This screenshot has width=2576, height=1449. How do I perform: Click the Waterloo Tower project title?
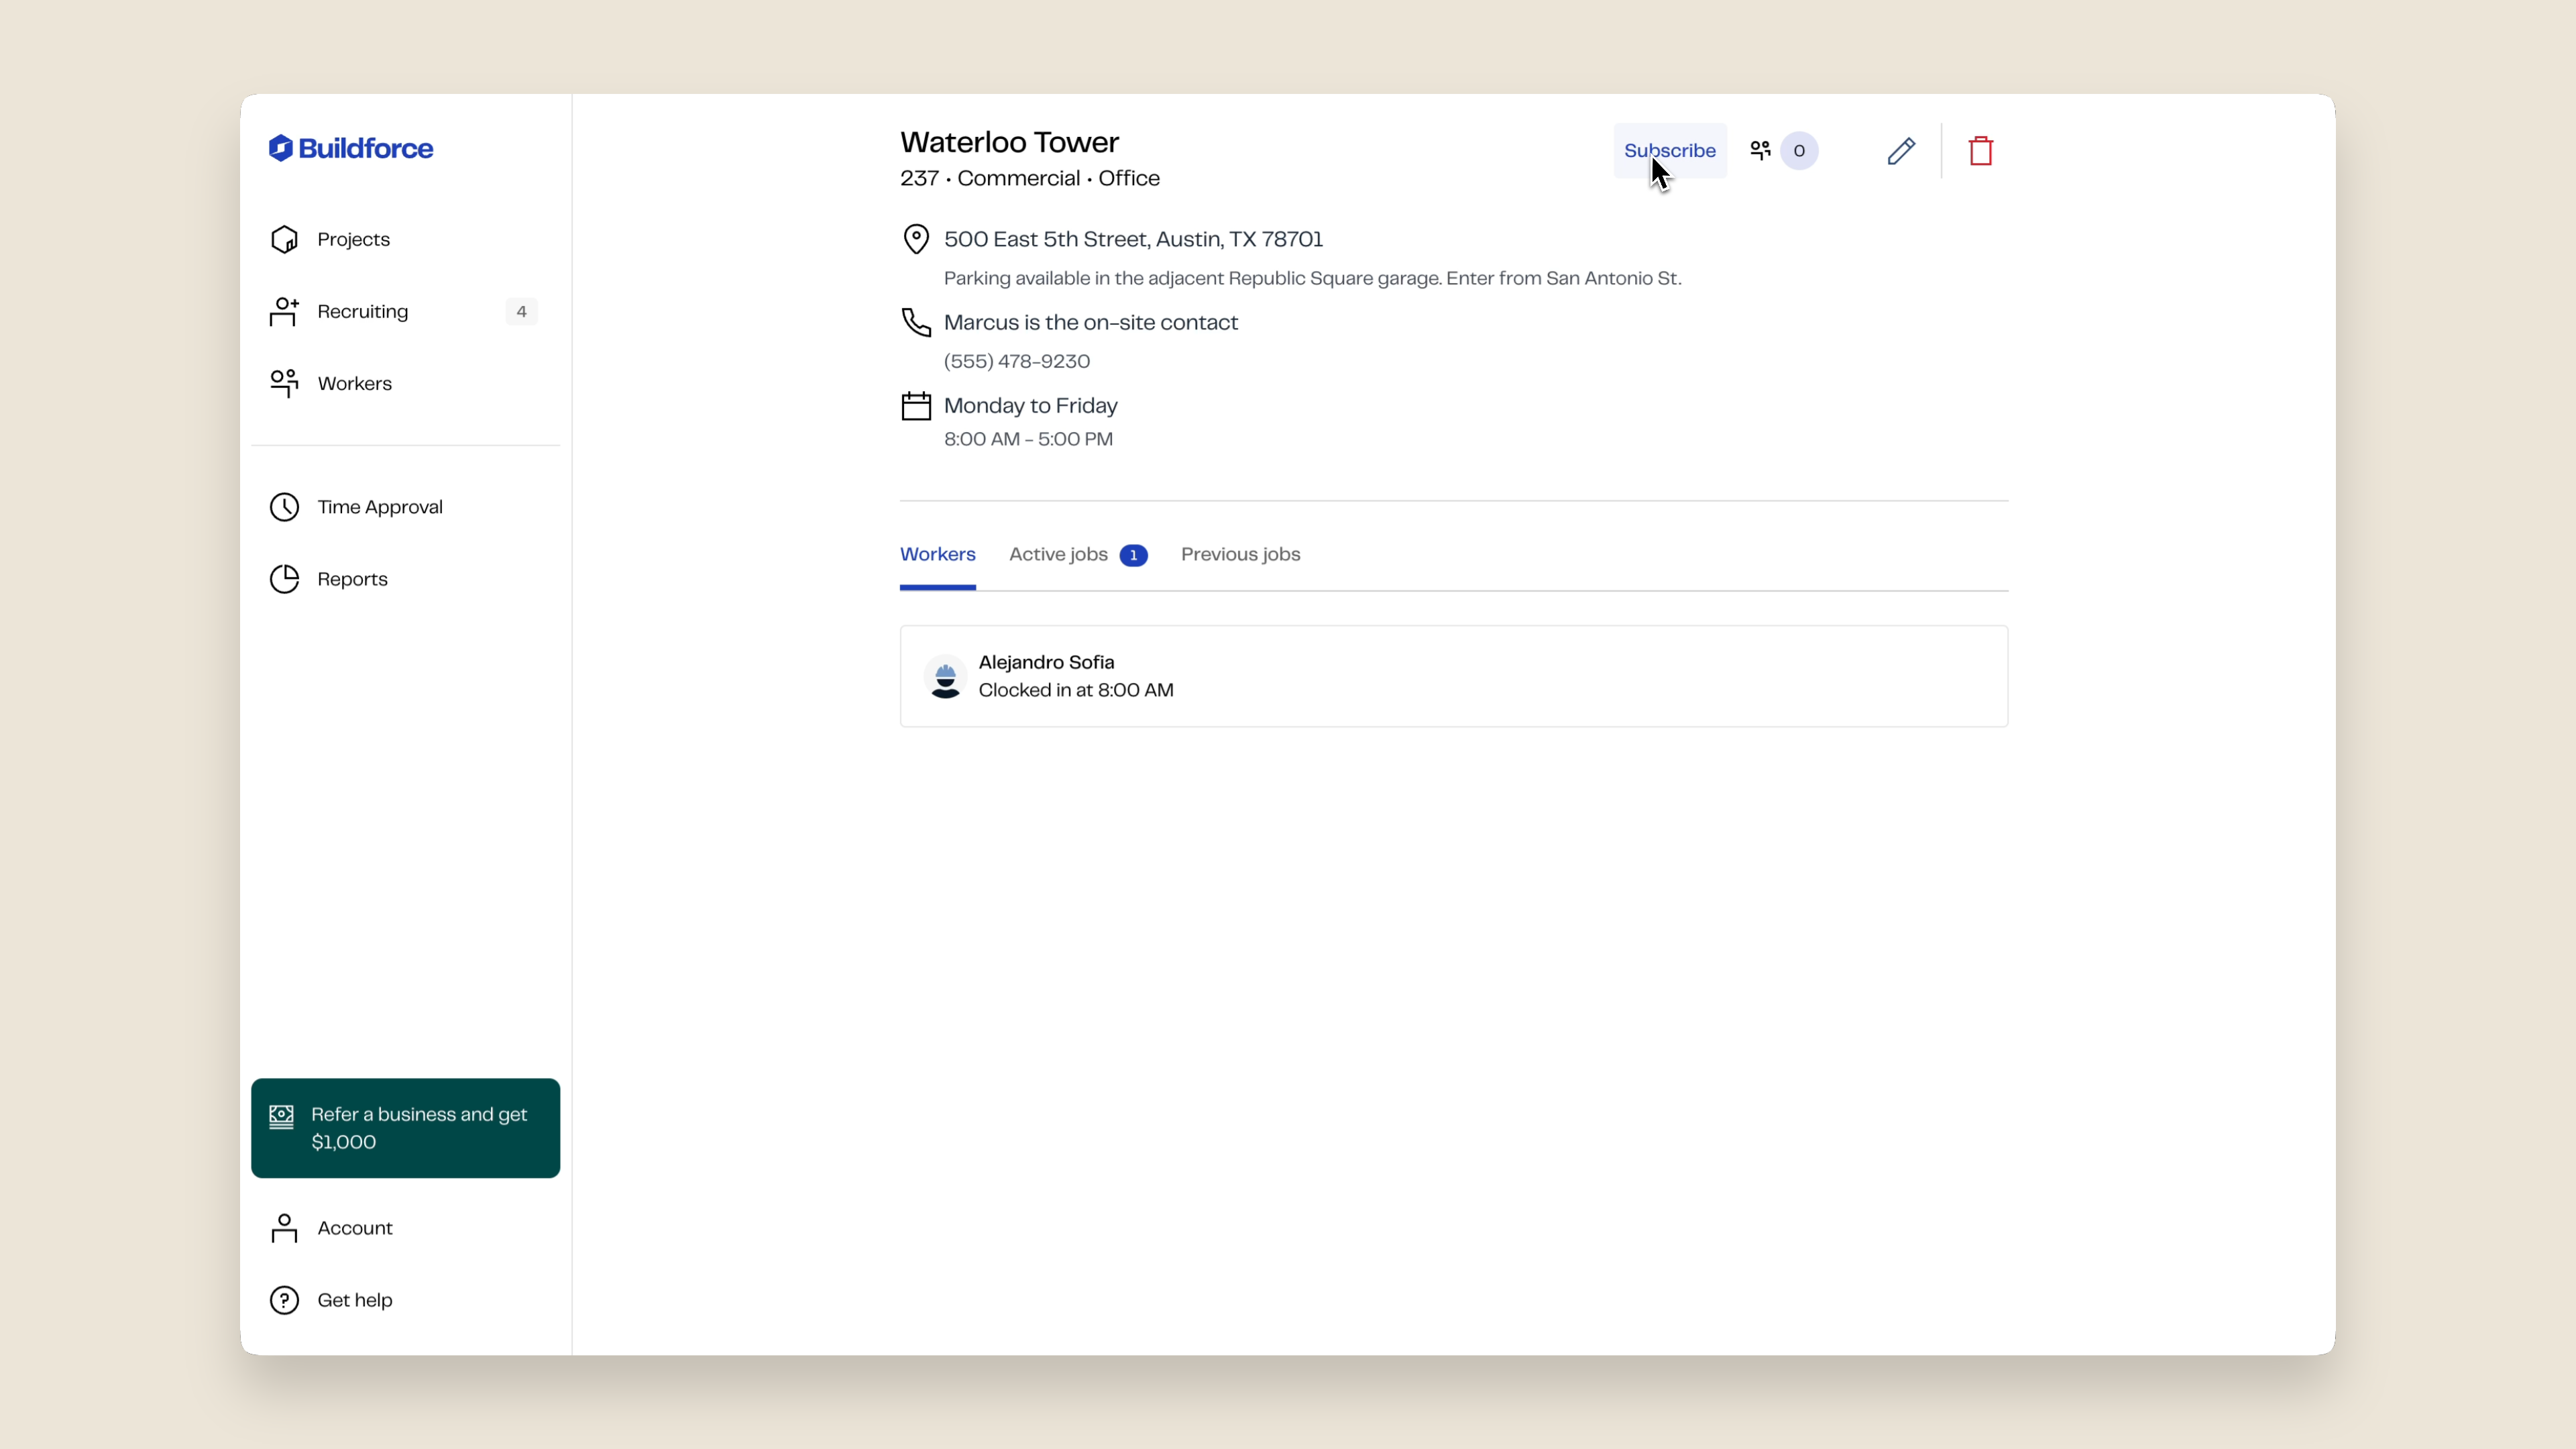1009,142
